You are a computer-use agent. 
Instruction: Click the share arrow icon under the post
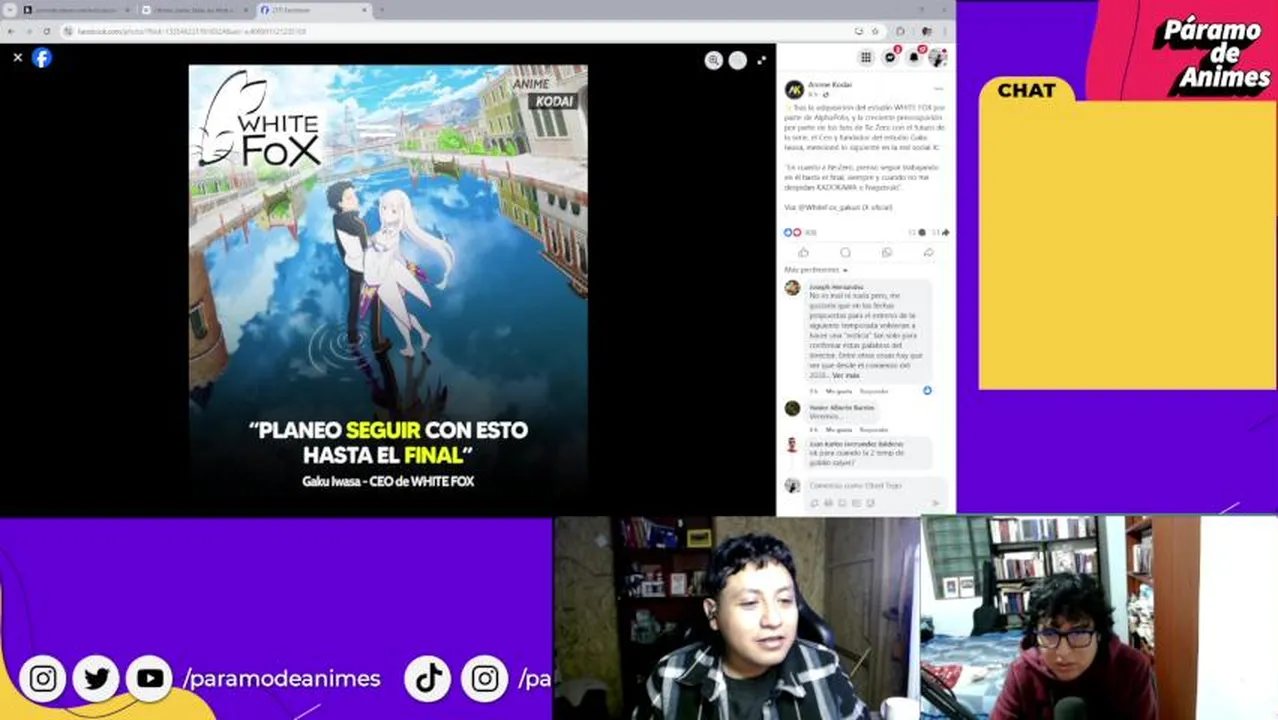point(928,252)
